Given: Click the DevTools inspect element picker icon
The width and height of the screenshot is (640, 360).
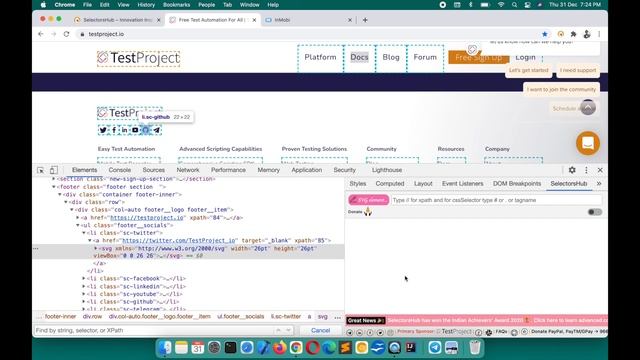Looking at the screenshot, I should (x=40, y=170).
